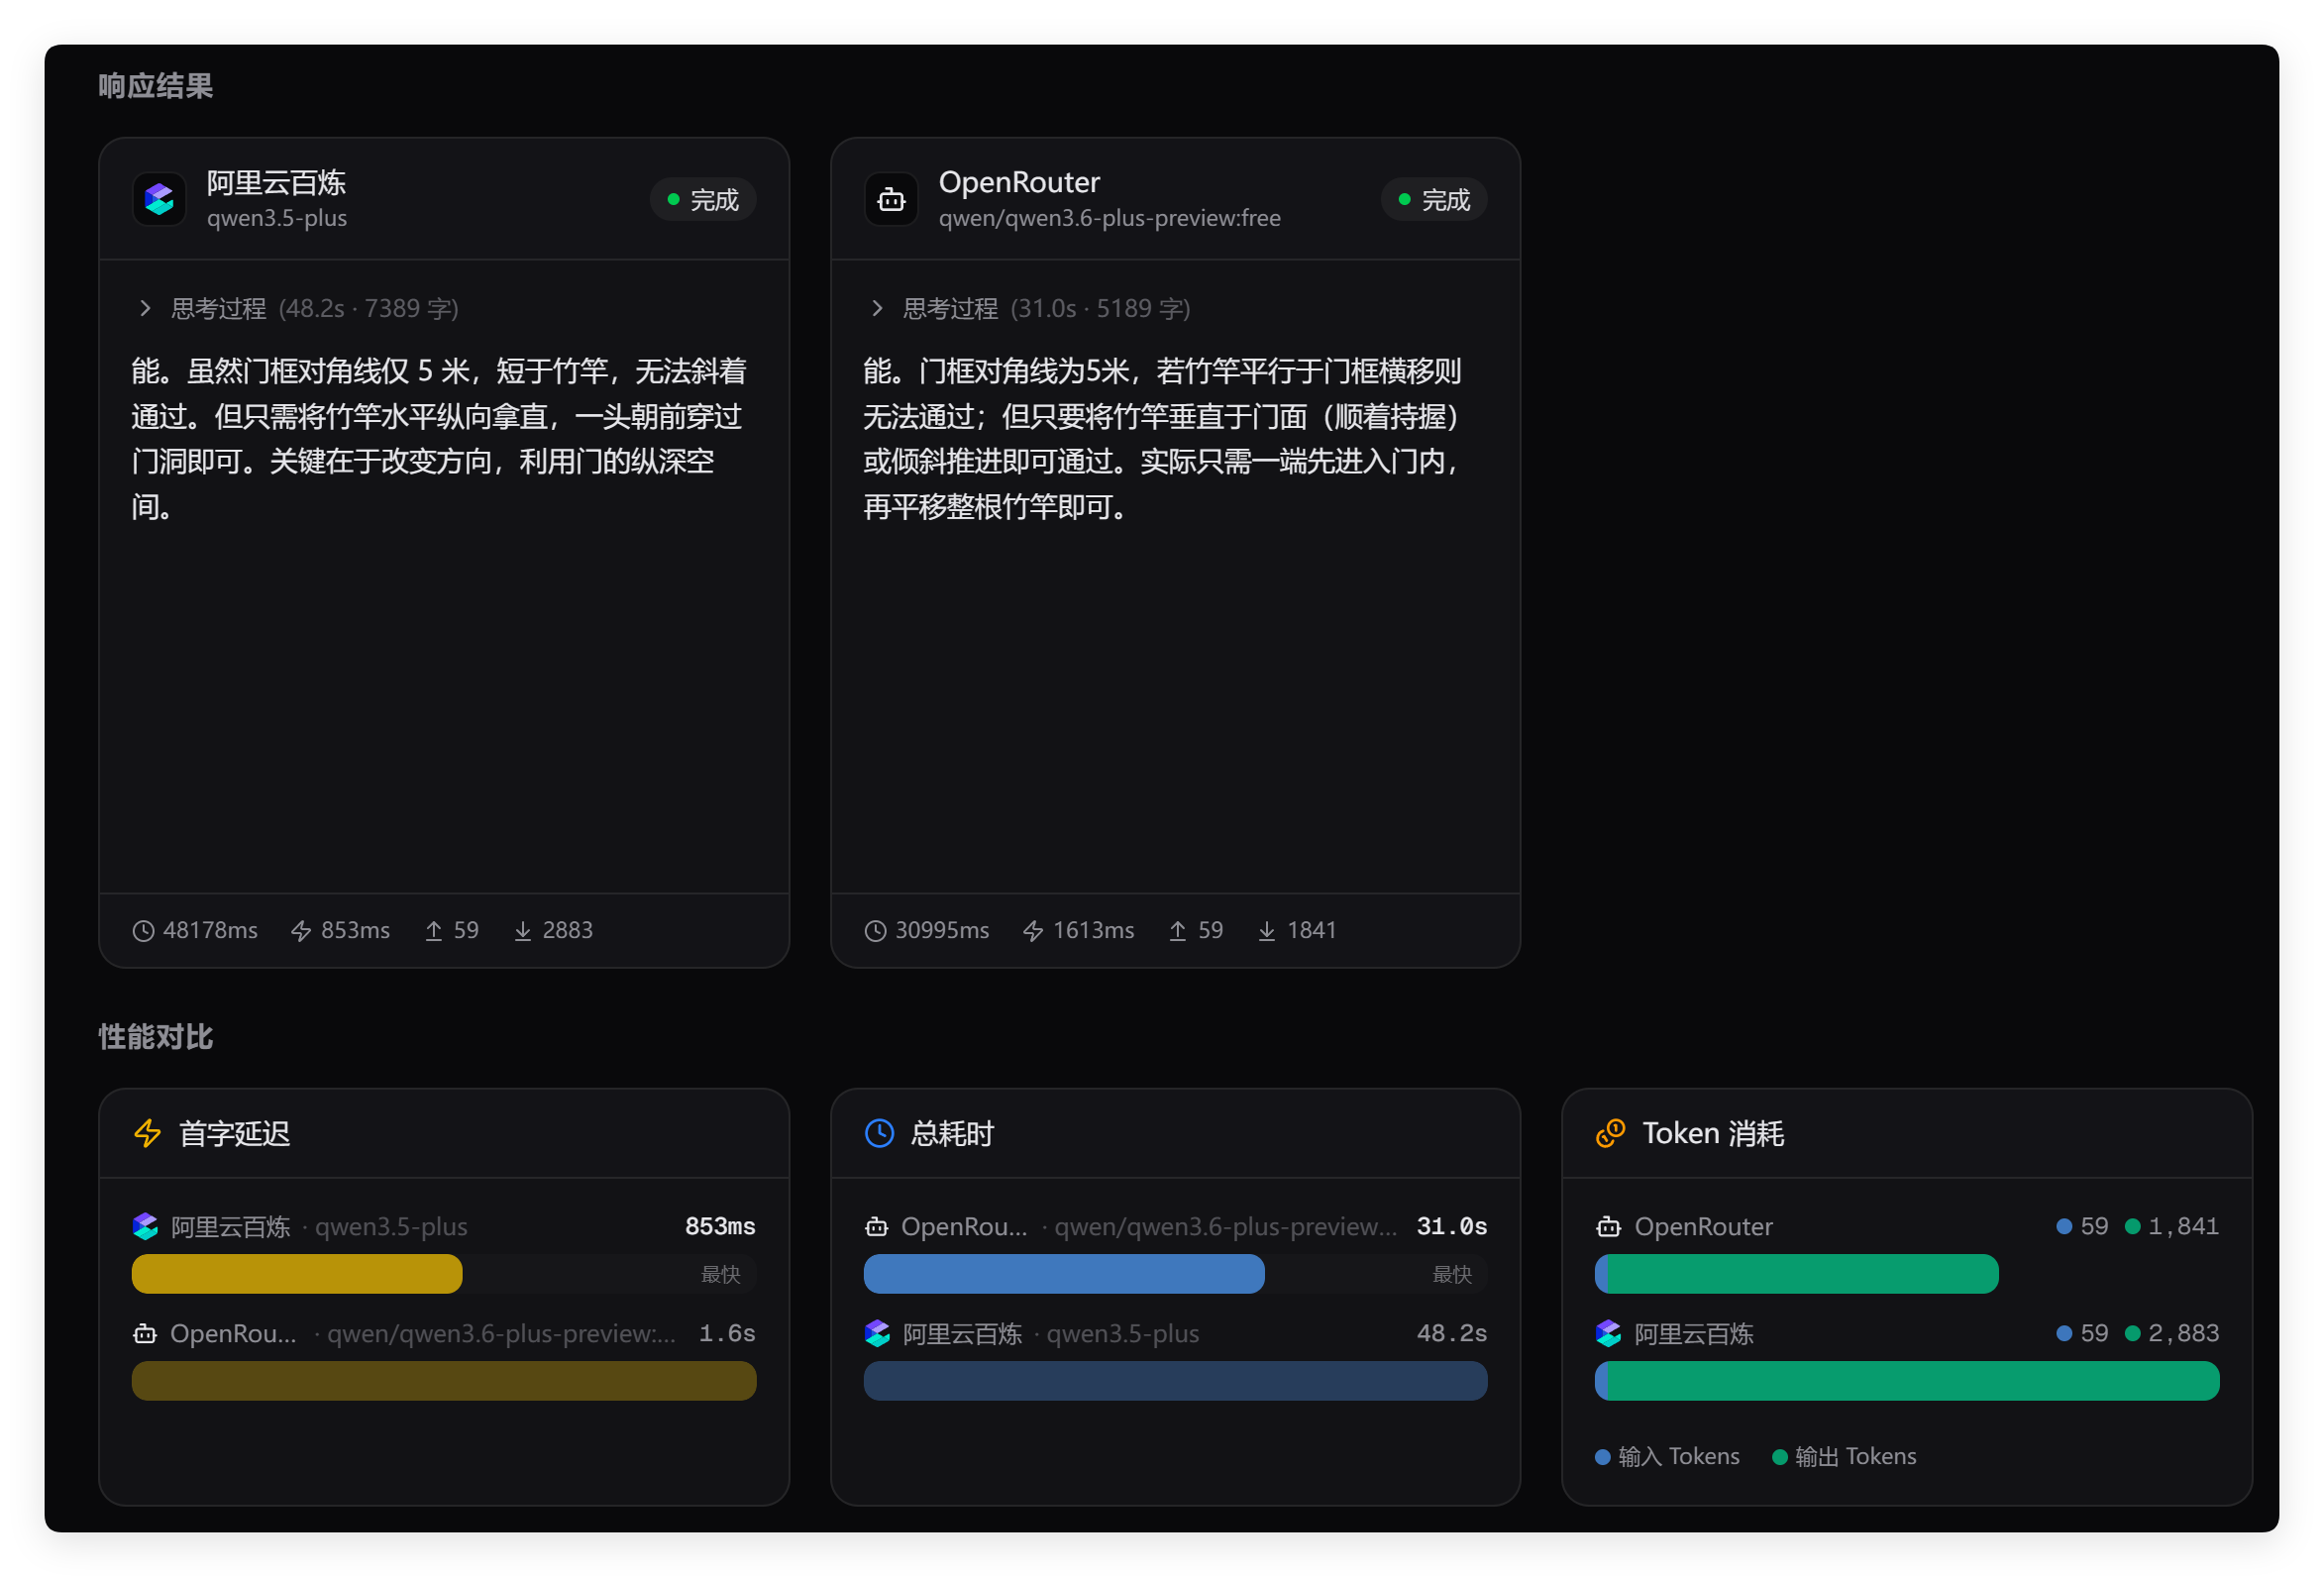This screenshot has width=2324, height=1577.
Task: Click the clock icon beside 总耗时
Action: click(879, 1133)
